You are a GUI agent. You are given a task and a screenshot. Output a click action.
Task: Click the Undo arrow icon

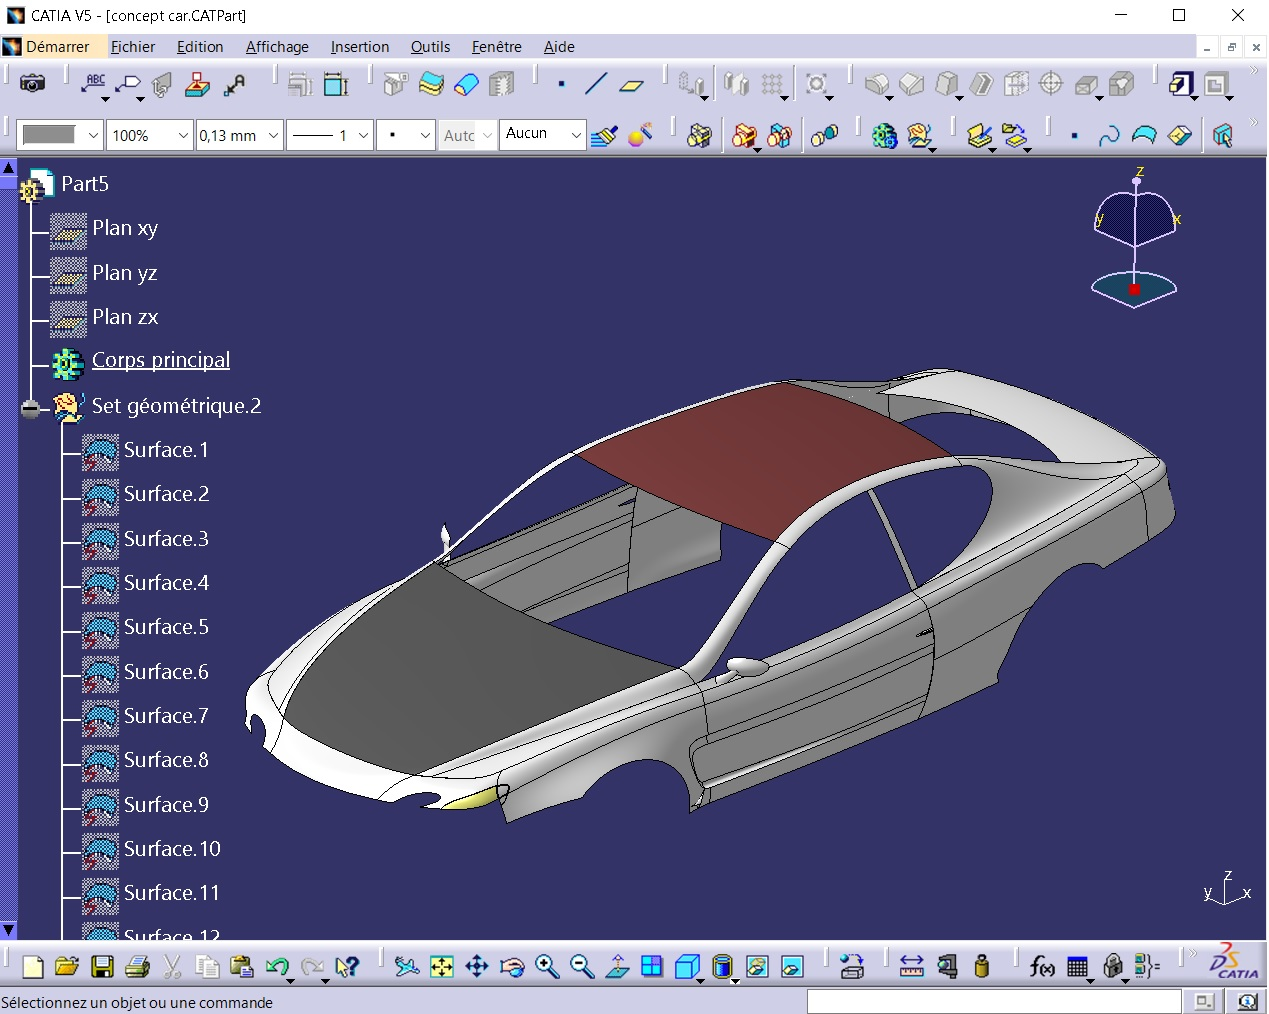(277, 966)
